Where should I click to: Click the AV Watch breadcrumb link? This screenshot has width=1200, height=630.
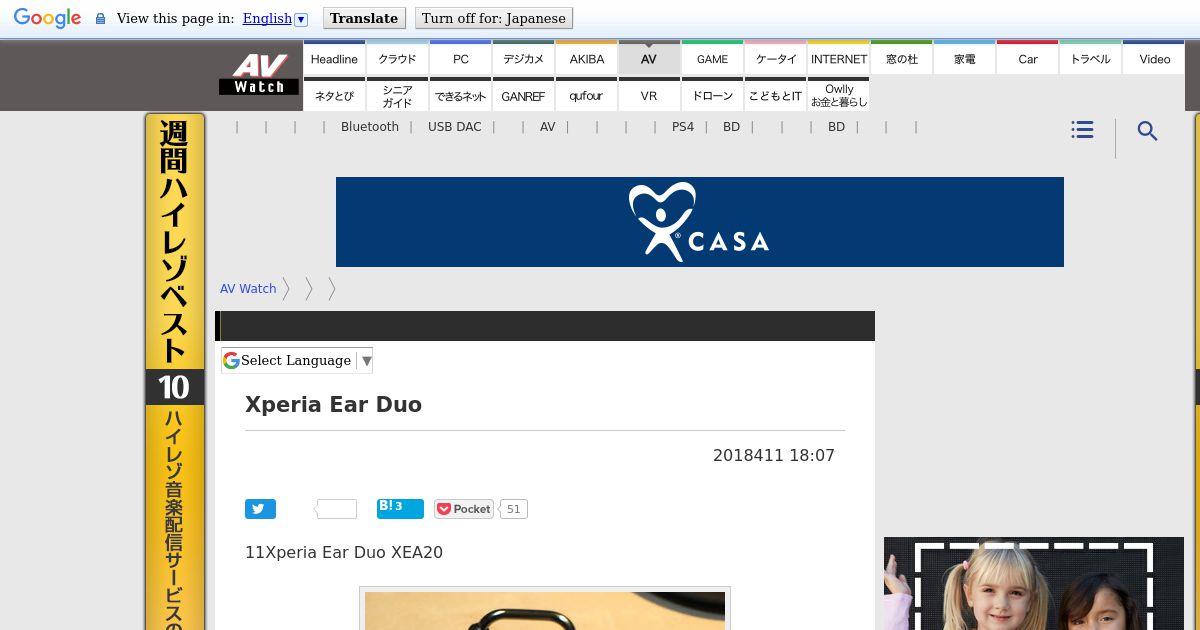click(248, 288)
